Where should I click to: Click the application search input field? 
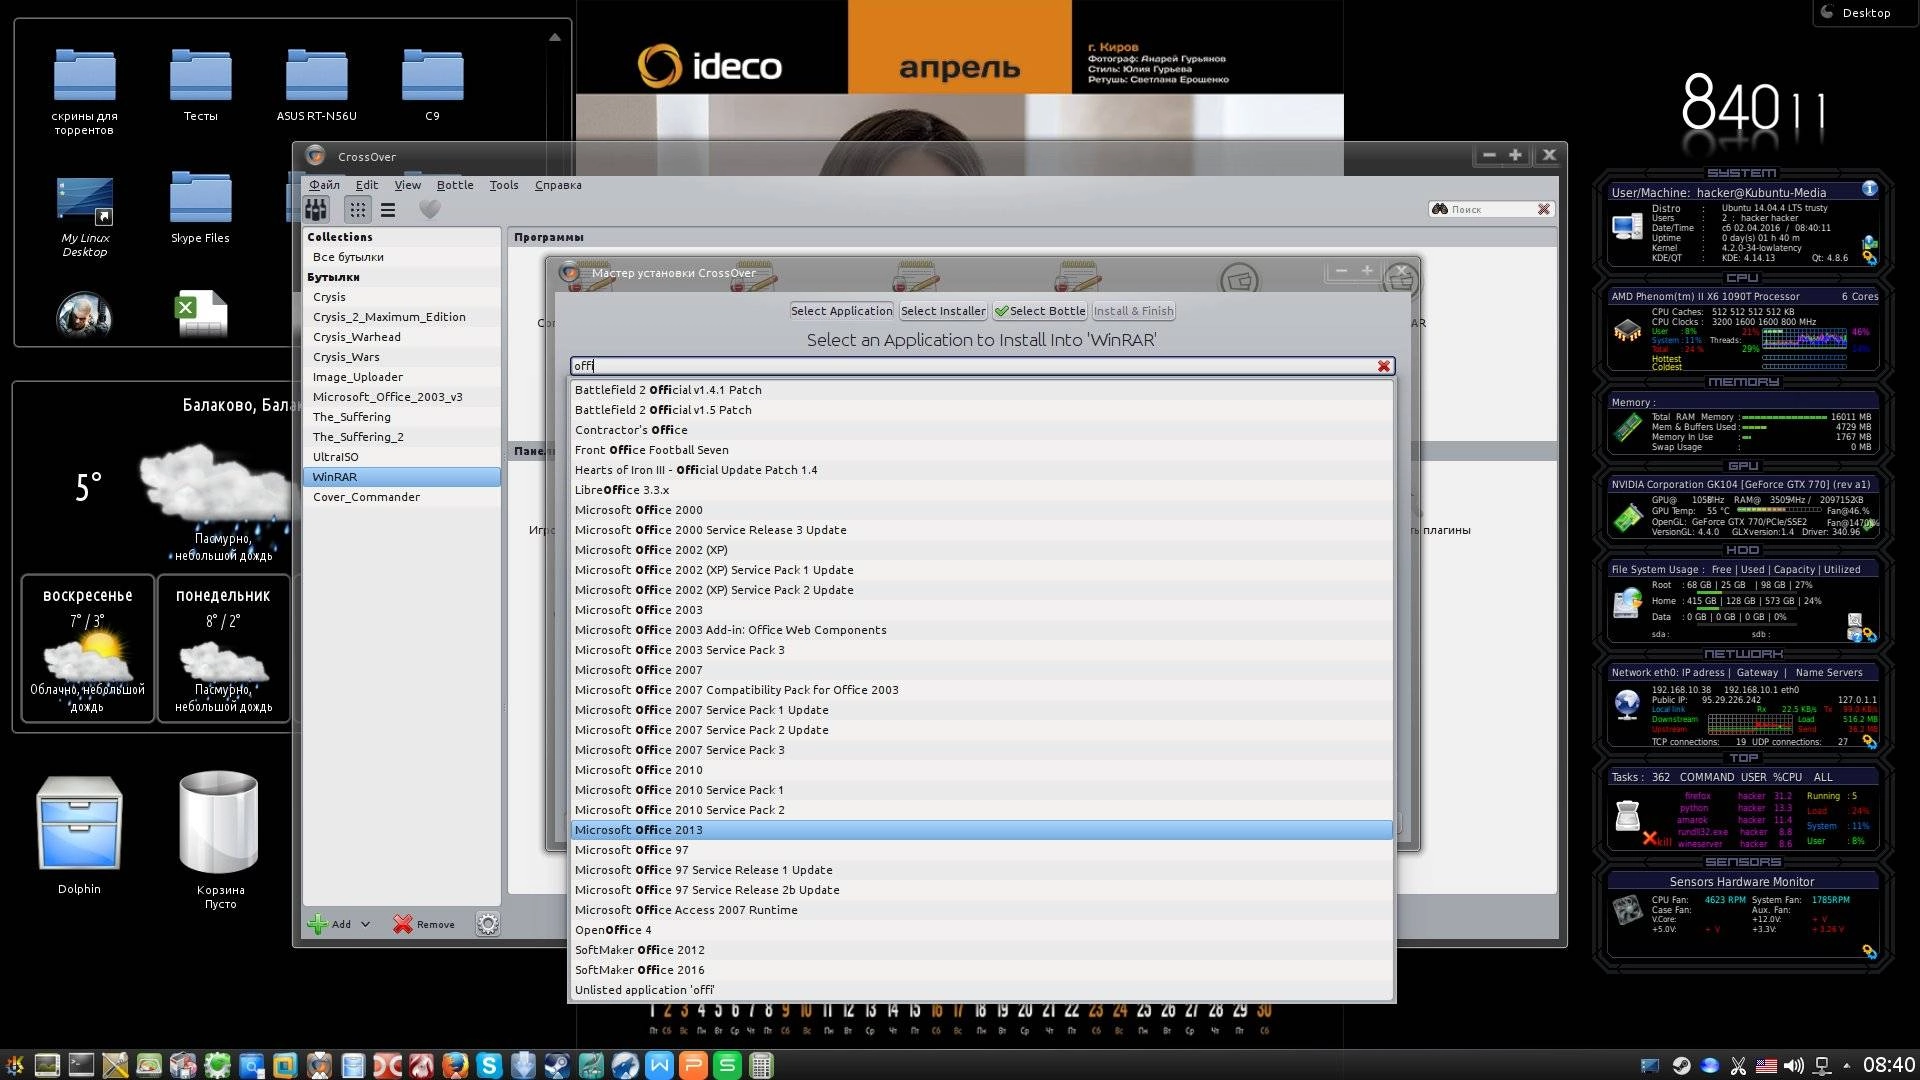[975, 366]
